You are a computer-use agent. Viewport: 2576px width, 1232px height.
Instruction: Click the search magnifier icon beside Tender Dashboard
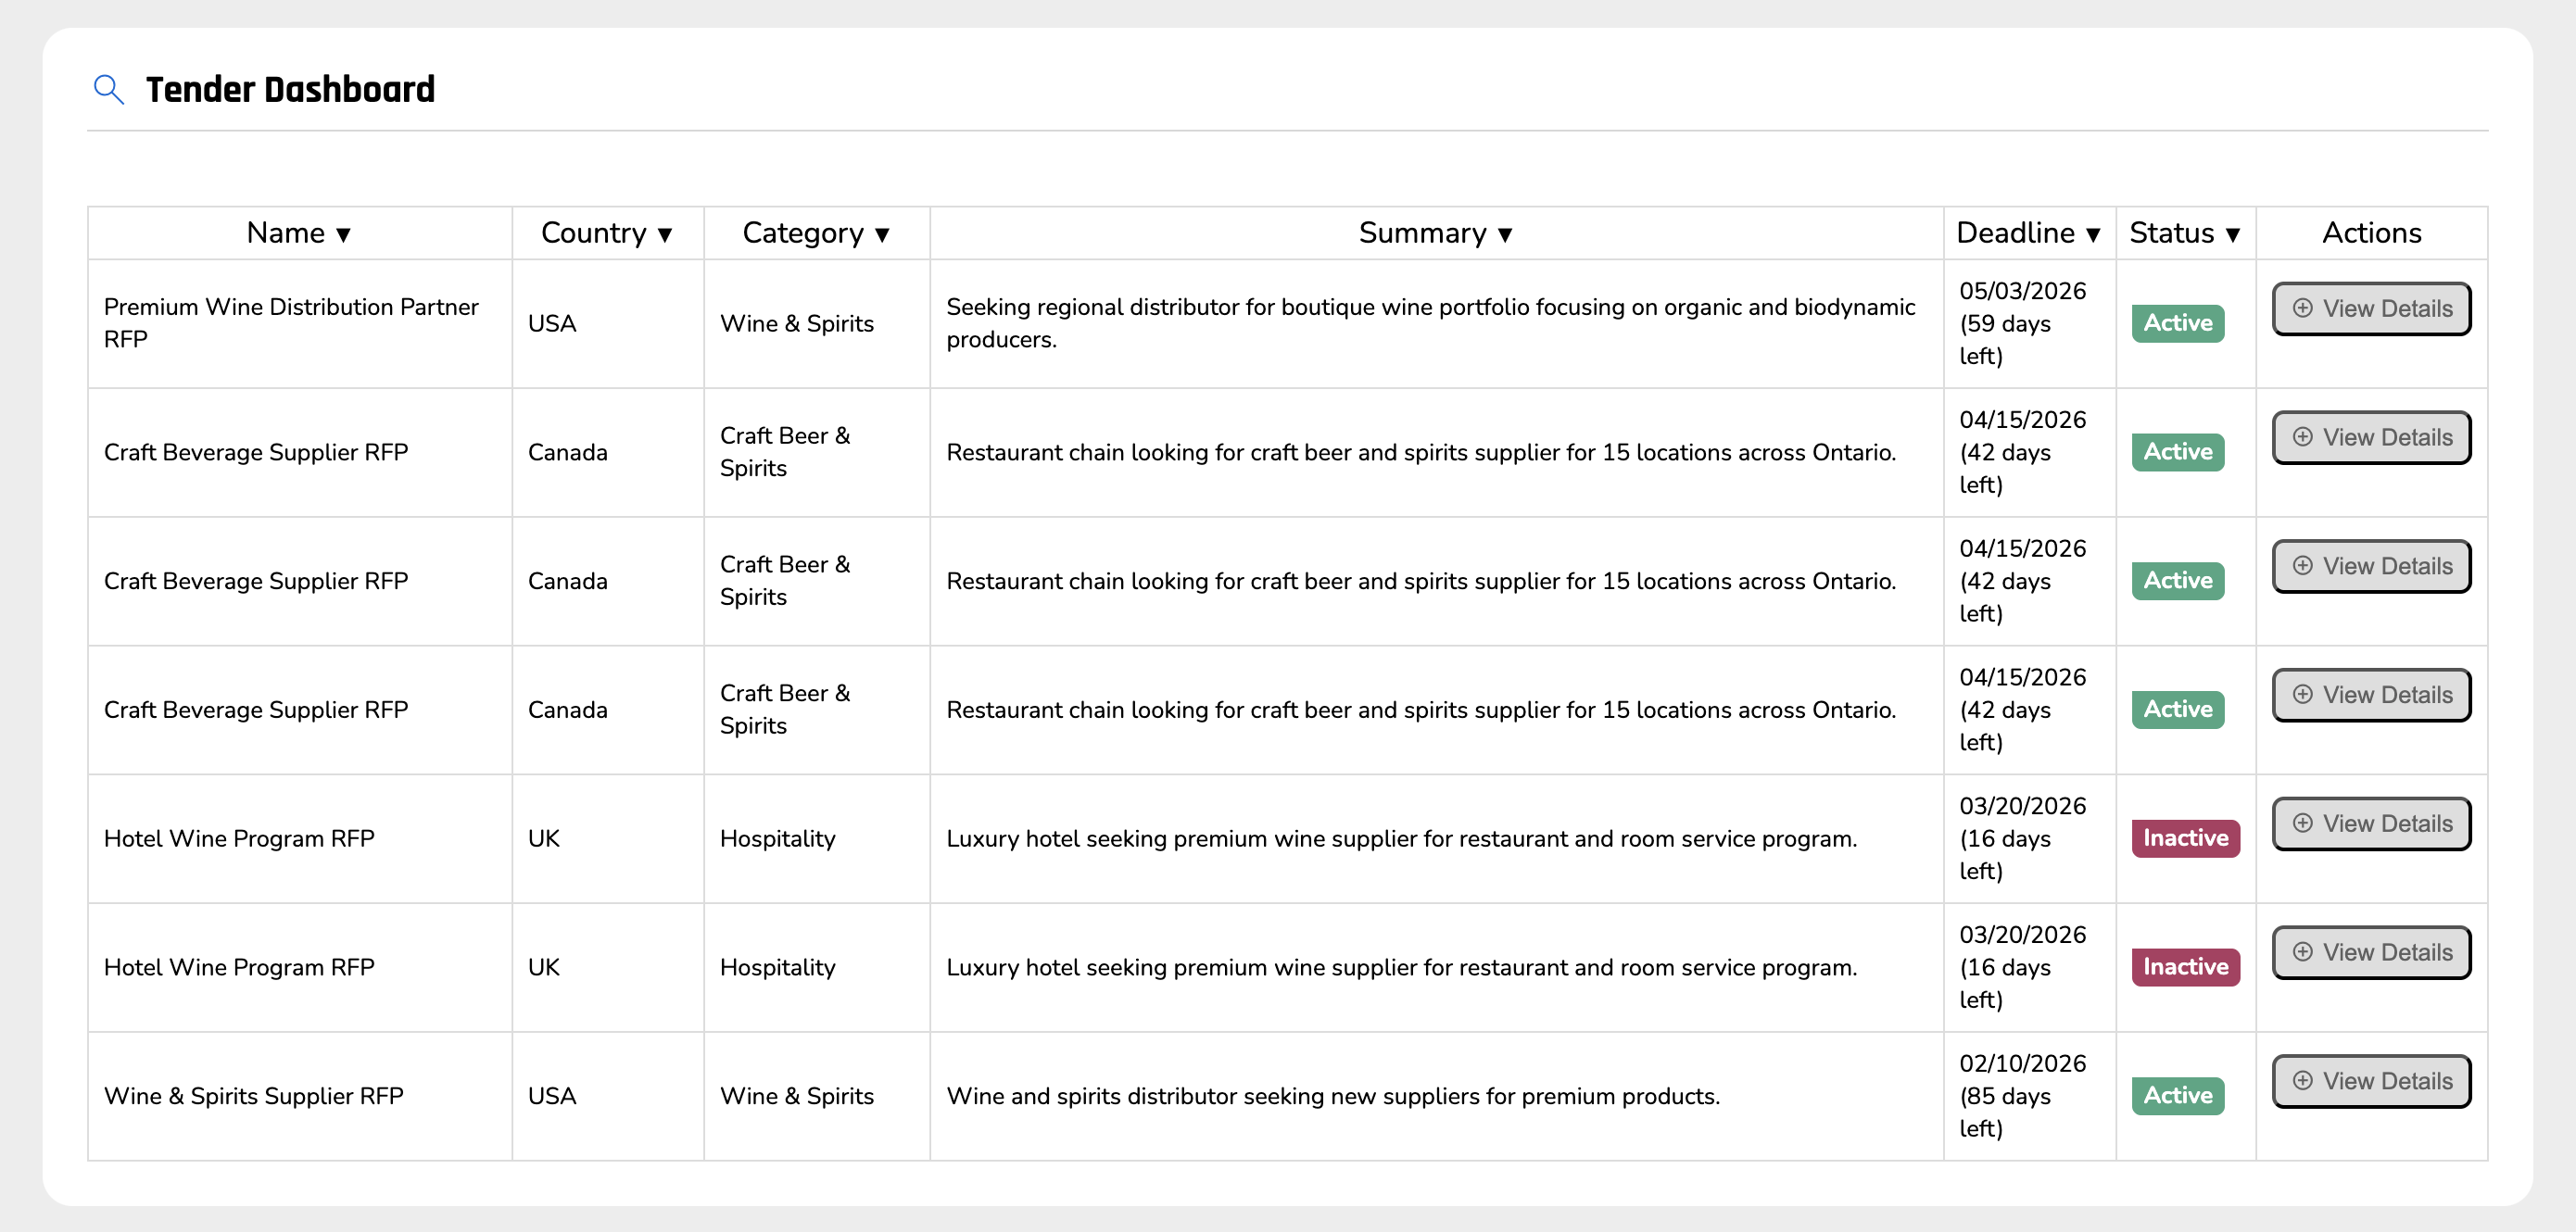pos(108,90)
